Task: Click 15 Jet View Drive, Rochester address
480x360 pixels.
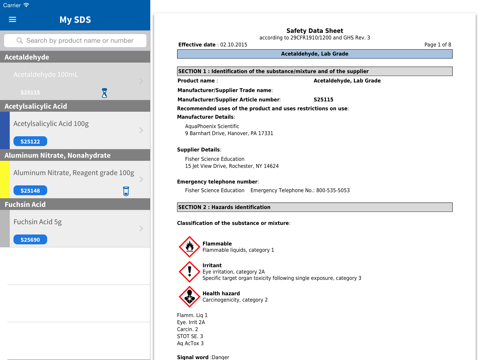Action: (x=232, y=166)
